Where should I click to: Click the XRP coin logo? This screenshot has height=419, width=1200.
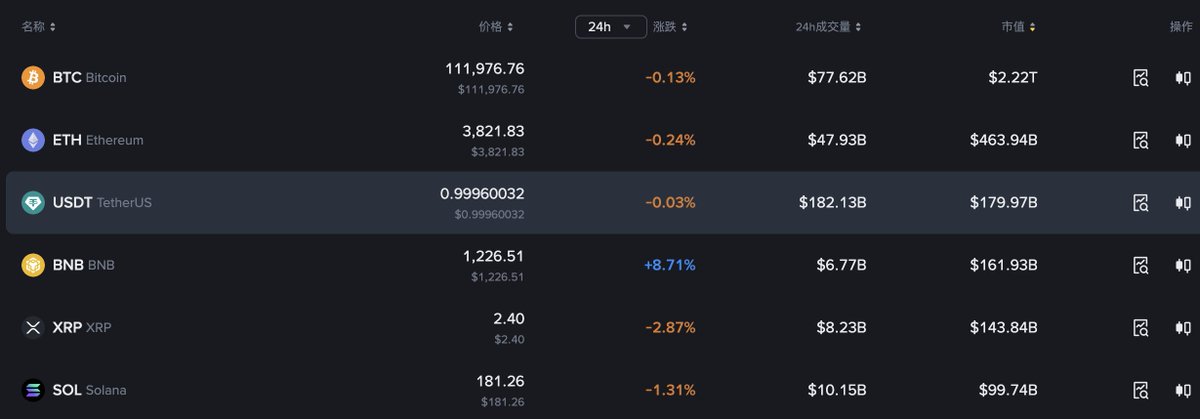coord(33,327)
